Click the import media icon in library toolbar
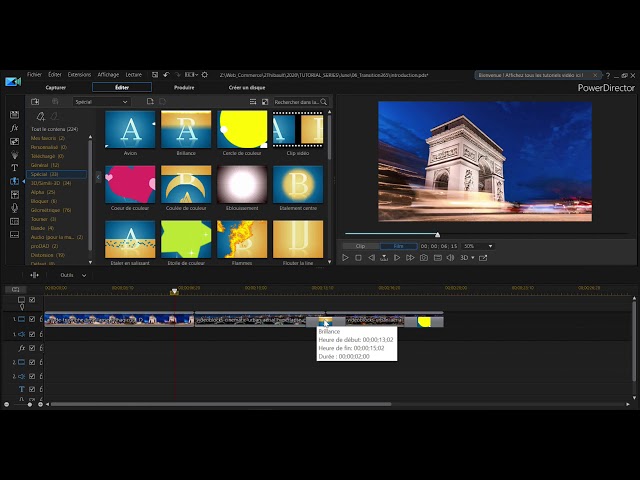640x480 pixels. pyautogui.click(x=35, y=102)
